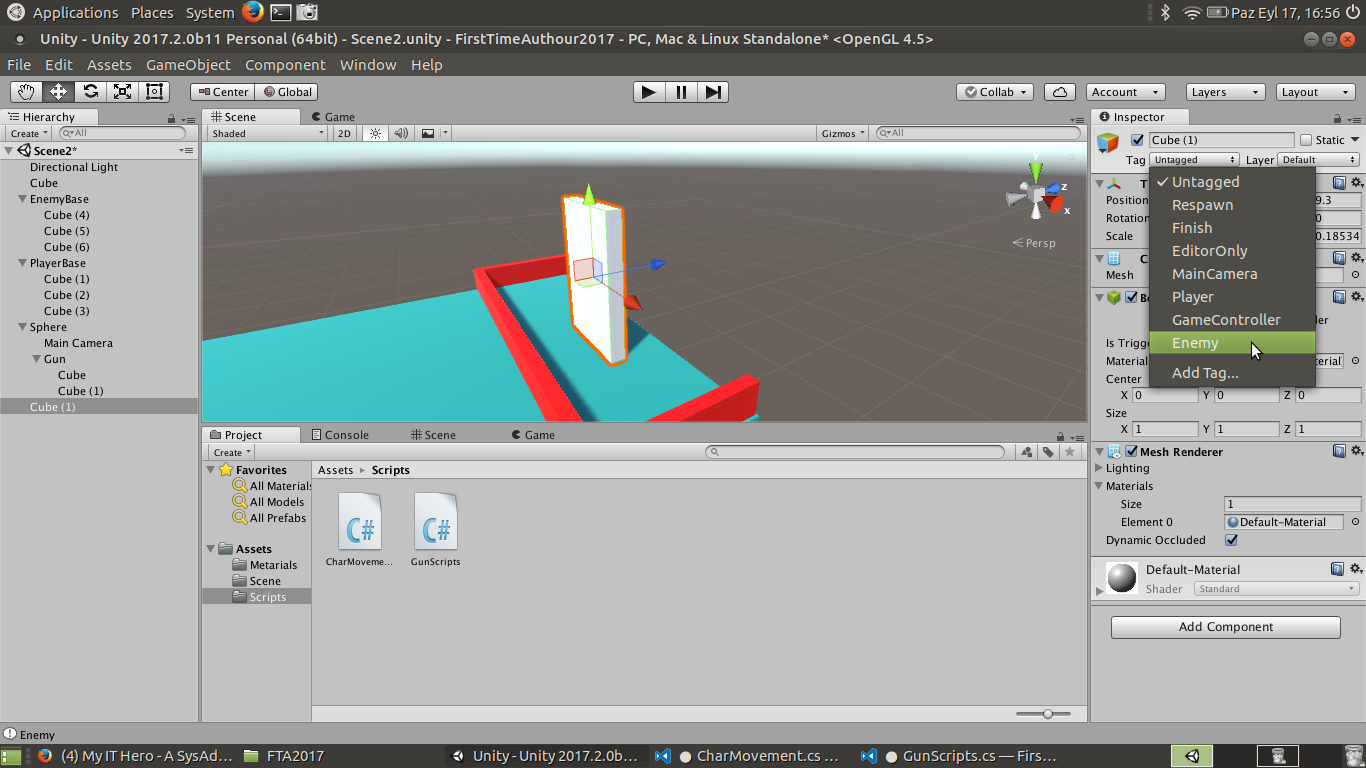Open the Layers dropdown
1366x768 pixels.
click(x=1226, y=92)
